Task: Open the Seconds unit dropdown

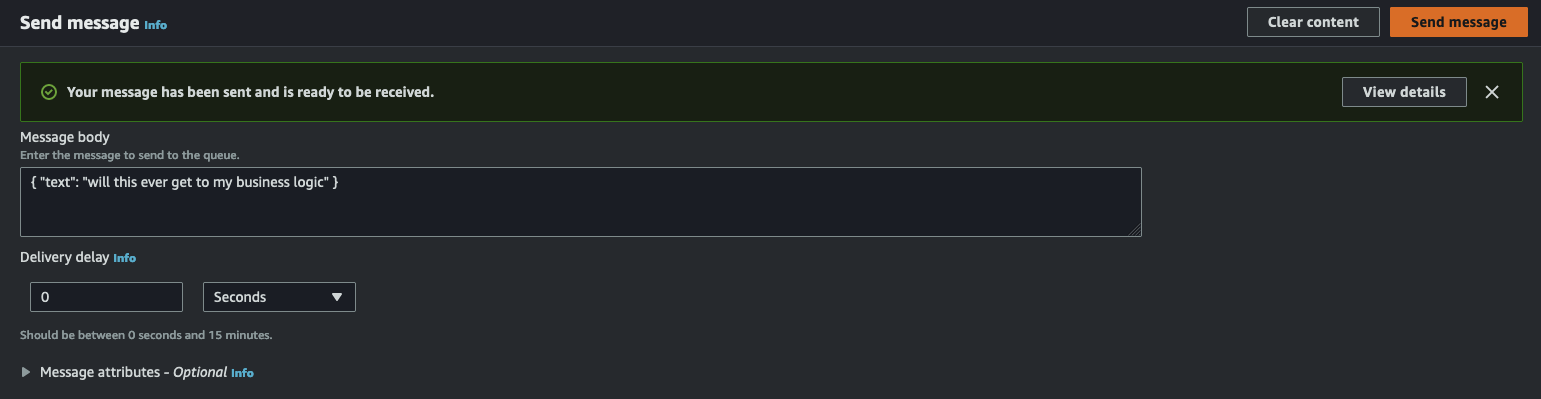Action: (x=279, y=297)
